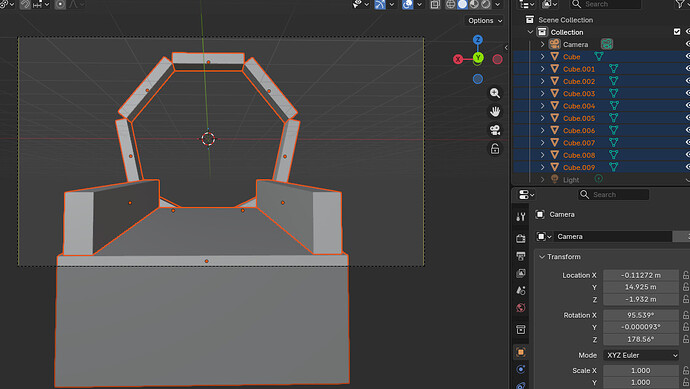Toggle X-ray mode in viewport header
The height and width of the screenshot is (389, 690).
[x=435, y=4]
